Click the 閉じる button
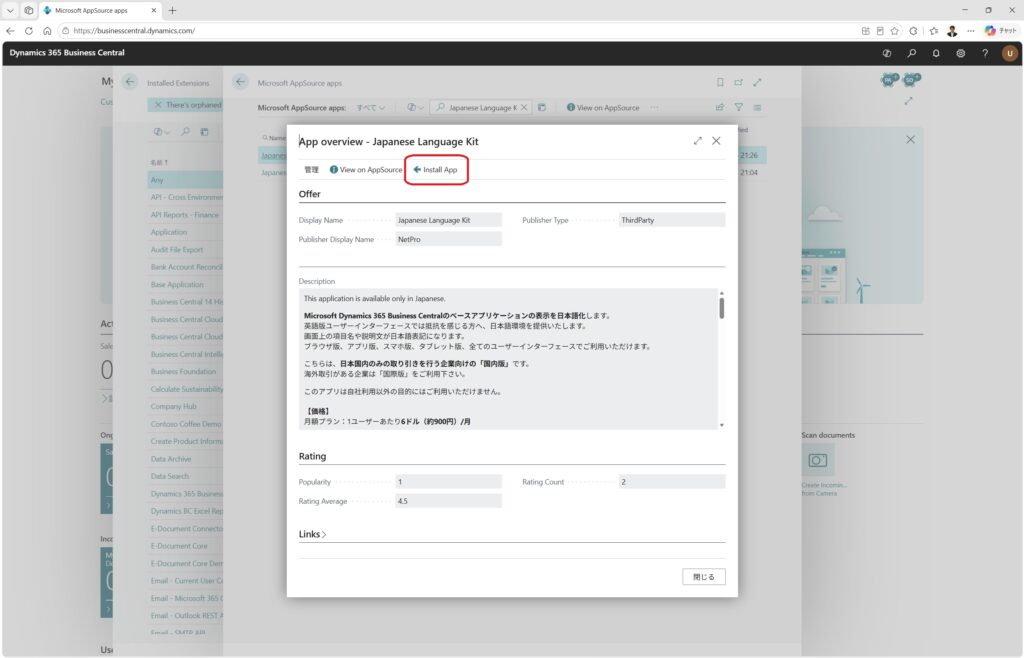Viewport: 1024px width, 658px height. tap(704, 576)
